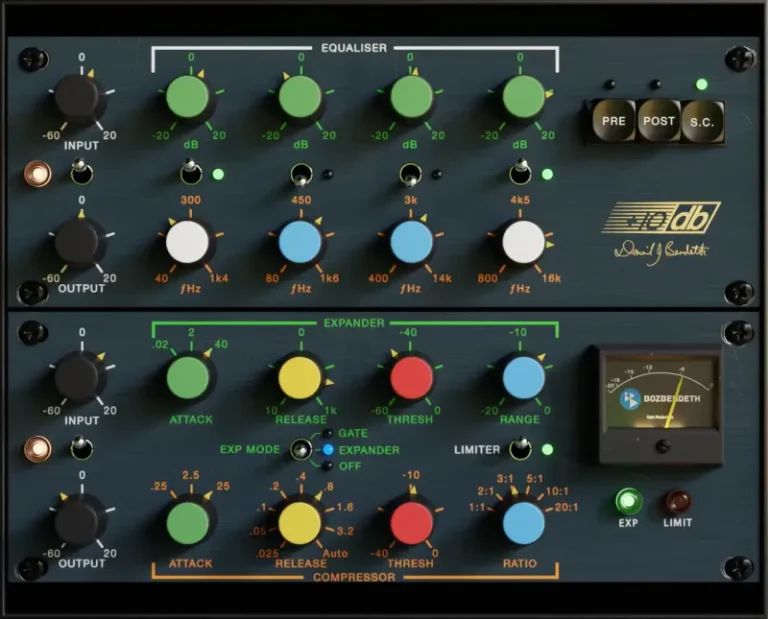This screenshot has height=619, width=768.
Task: Click the dynamics power indicator lamp
Action: click(38, 449)
